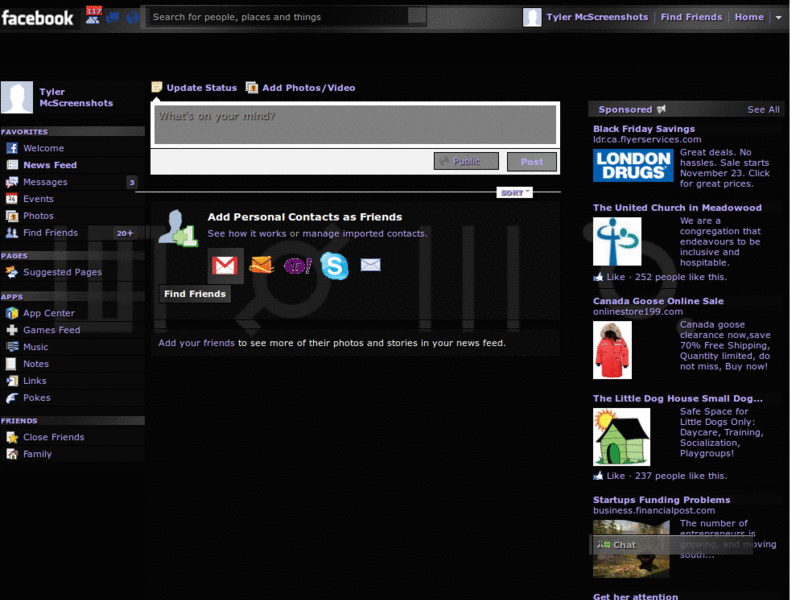Select the Update Status tab
The width and height of the screenshot is (800, 600).
tap(194, 88)
